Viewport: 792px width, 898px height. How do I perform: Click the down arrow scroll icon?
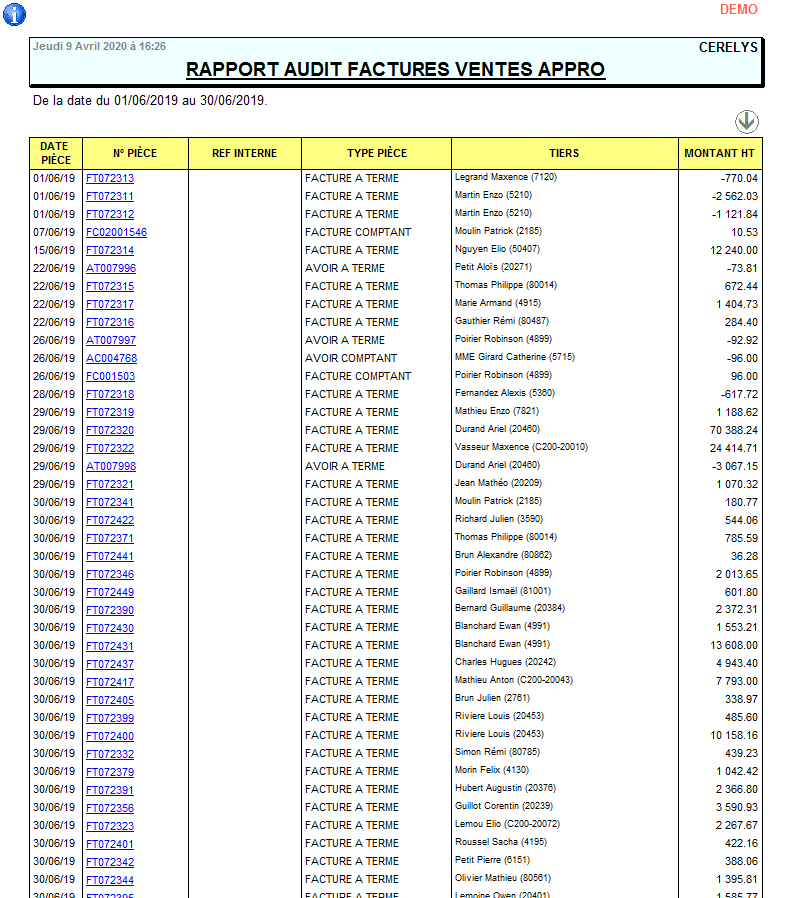click(x=747, y=121)
